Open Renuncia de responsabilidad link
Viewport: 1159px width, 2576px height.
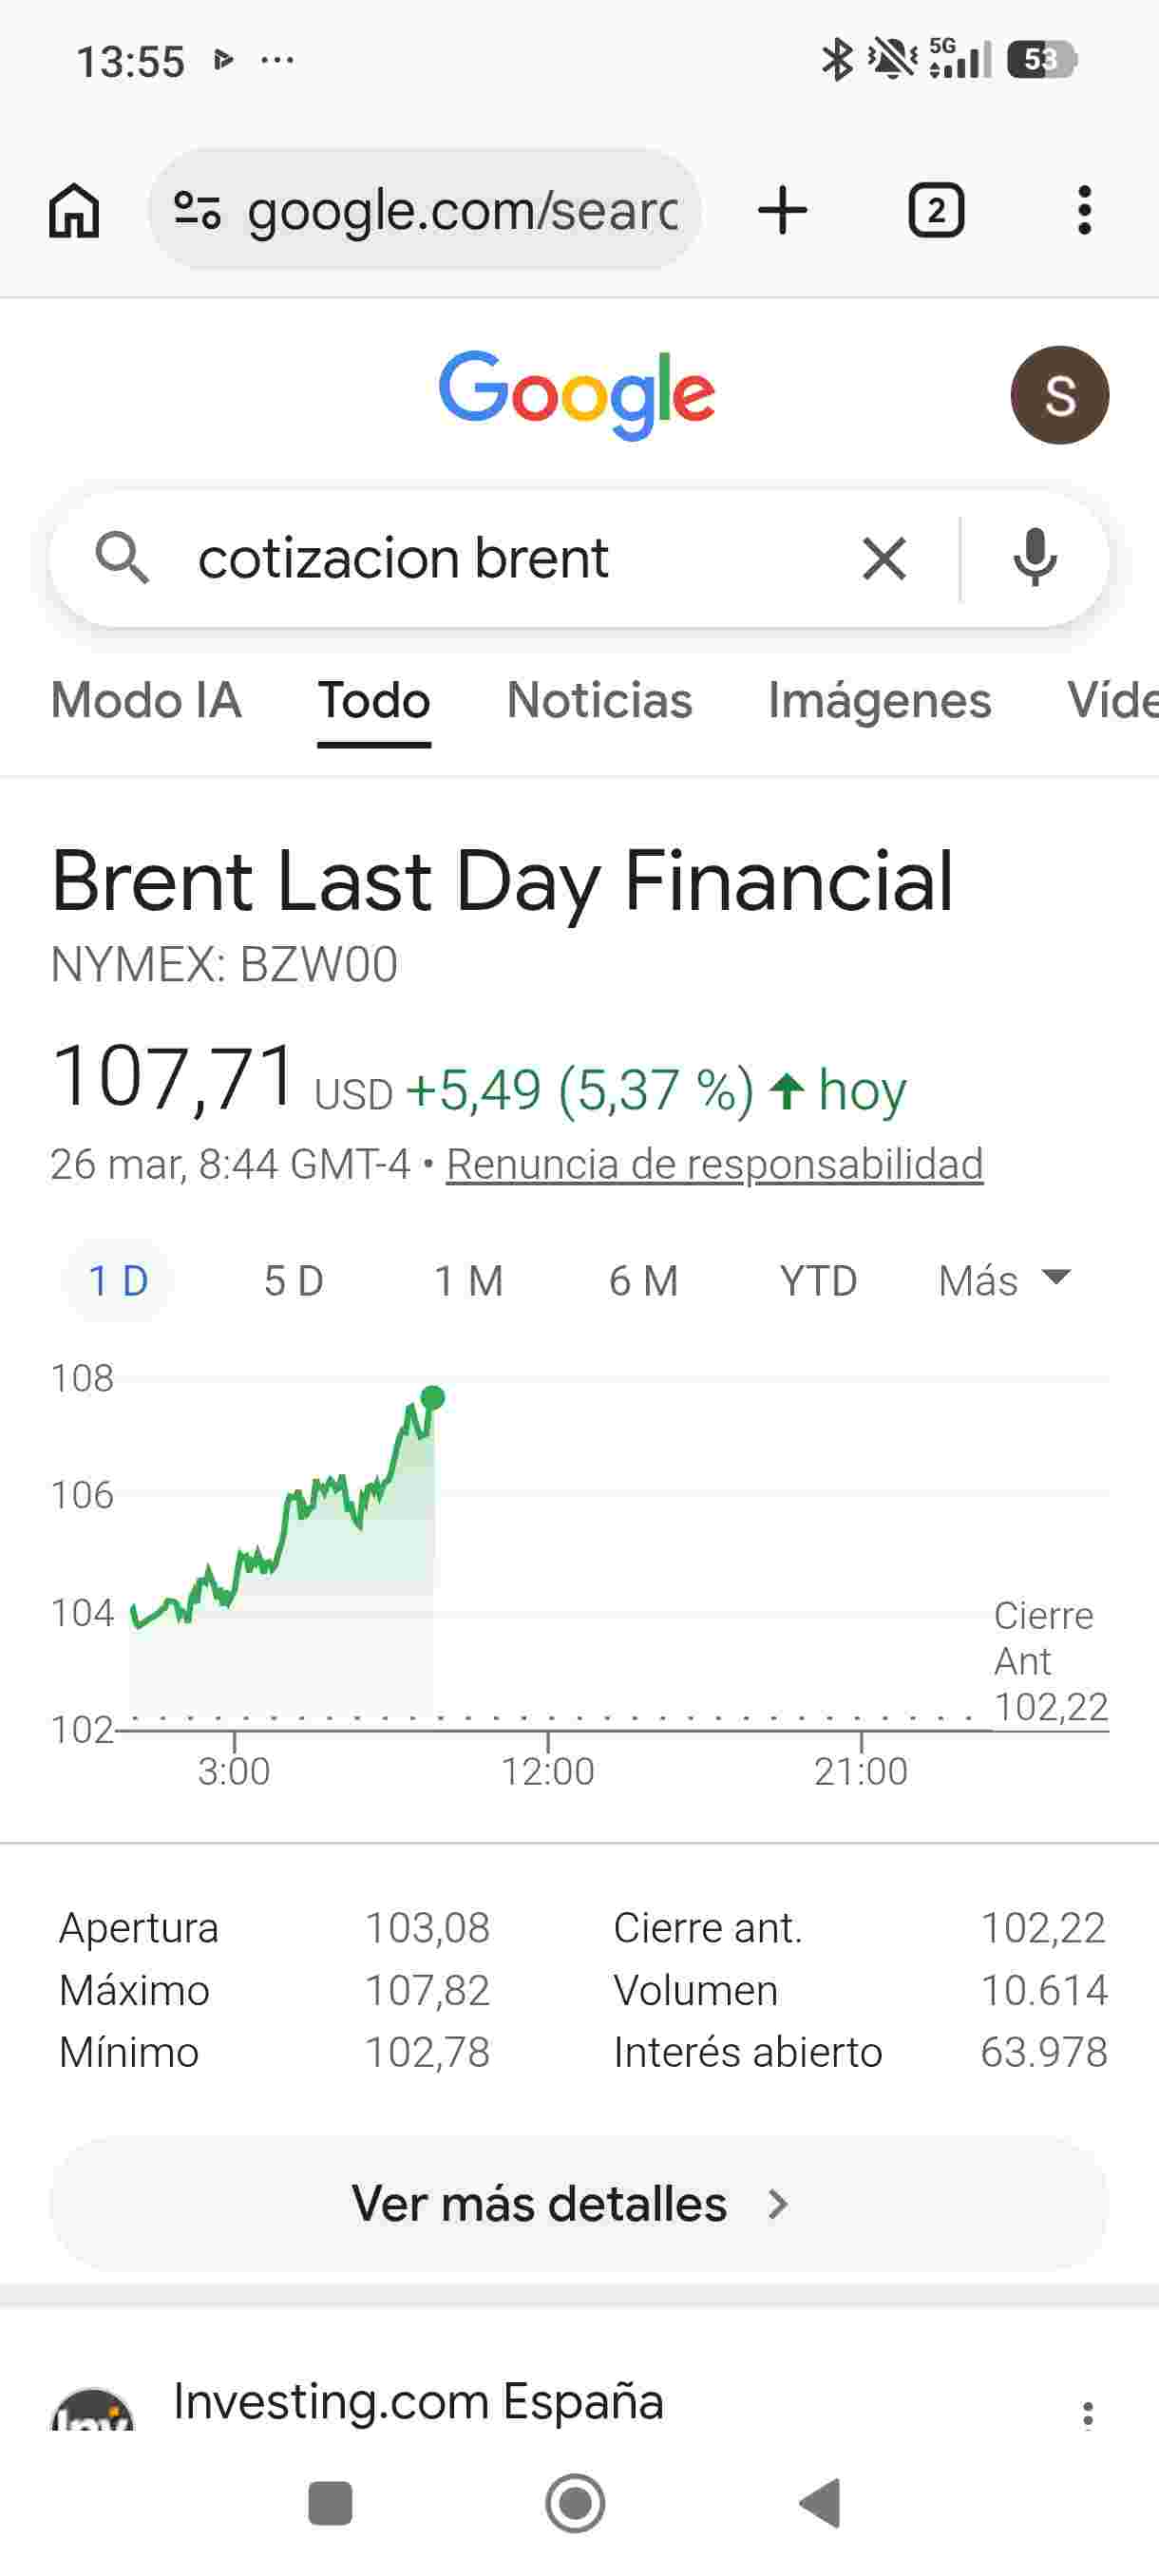click(714, 1164)
